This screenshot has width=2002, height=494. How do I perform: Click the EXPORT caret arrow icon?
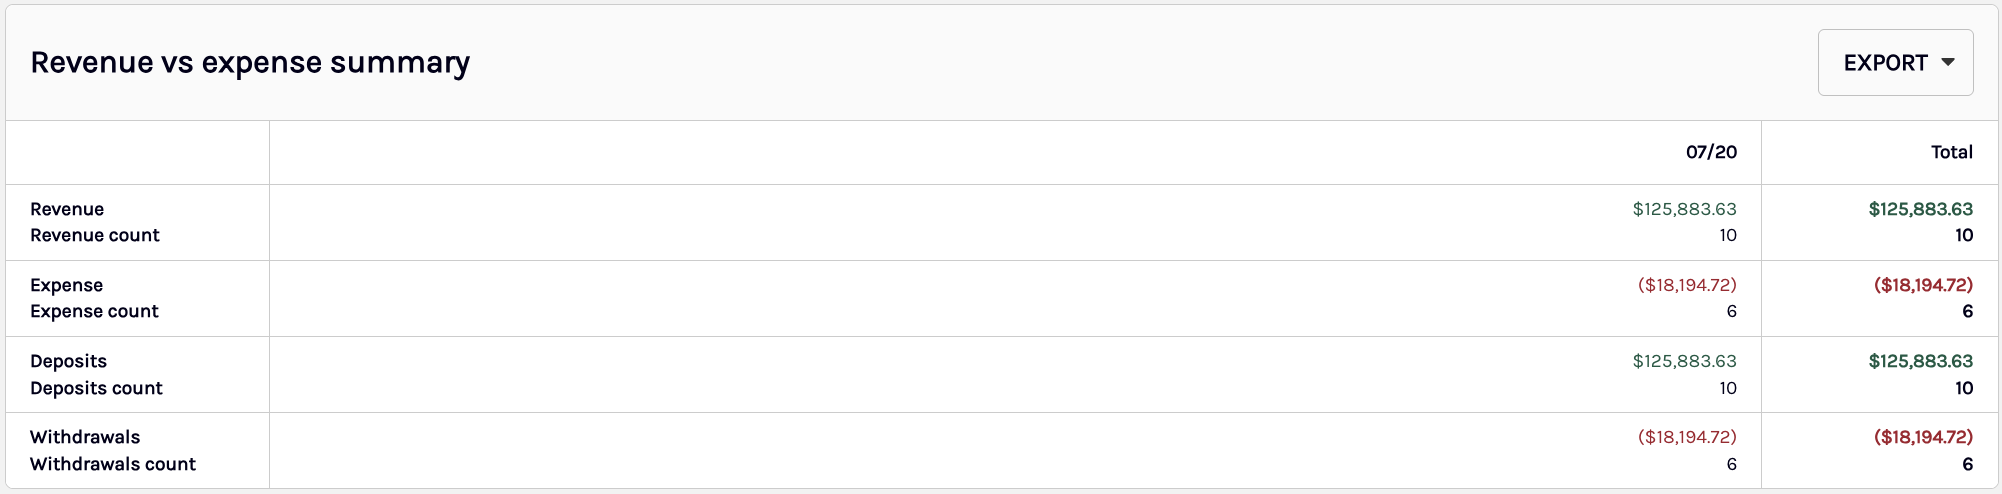[x=1948, y=62]
